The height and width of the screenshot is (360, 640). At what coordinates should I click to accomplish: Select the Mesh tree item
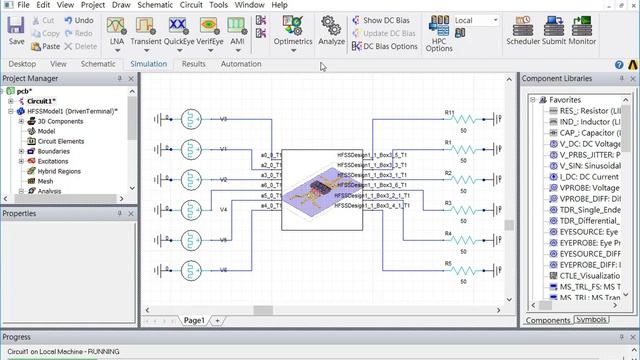point(45,181)
